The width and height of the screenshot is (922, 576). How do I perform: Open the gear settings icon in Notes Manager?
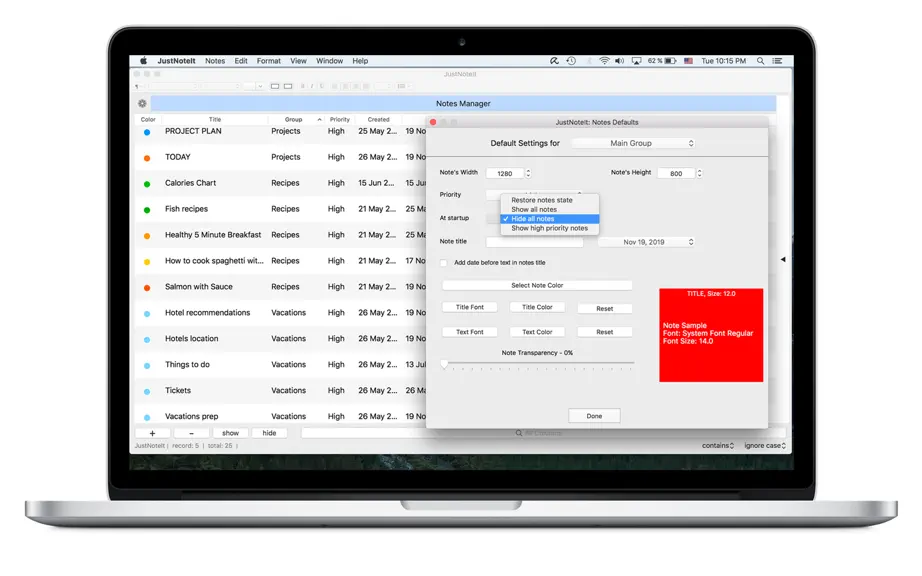(x=142, y=103)
